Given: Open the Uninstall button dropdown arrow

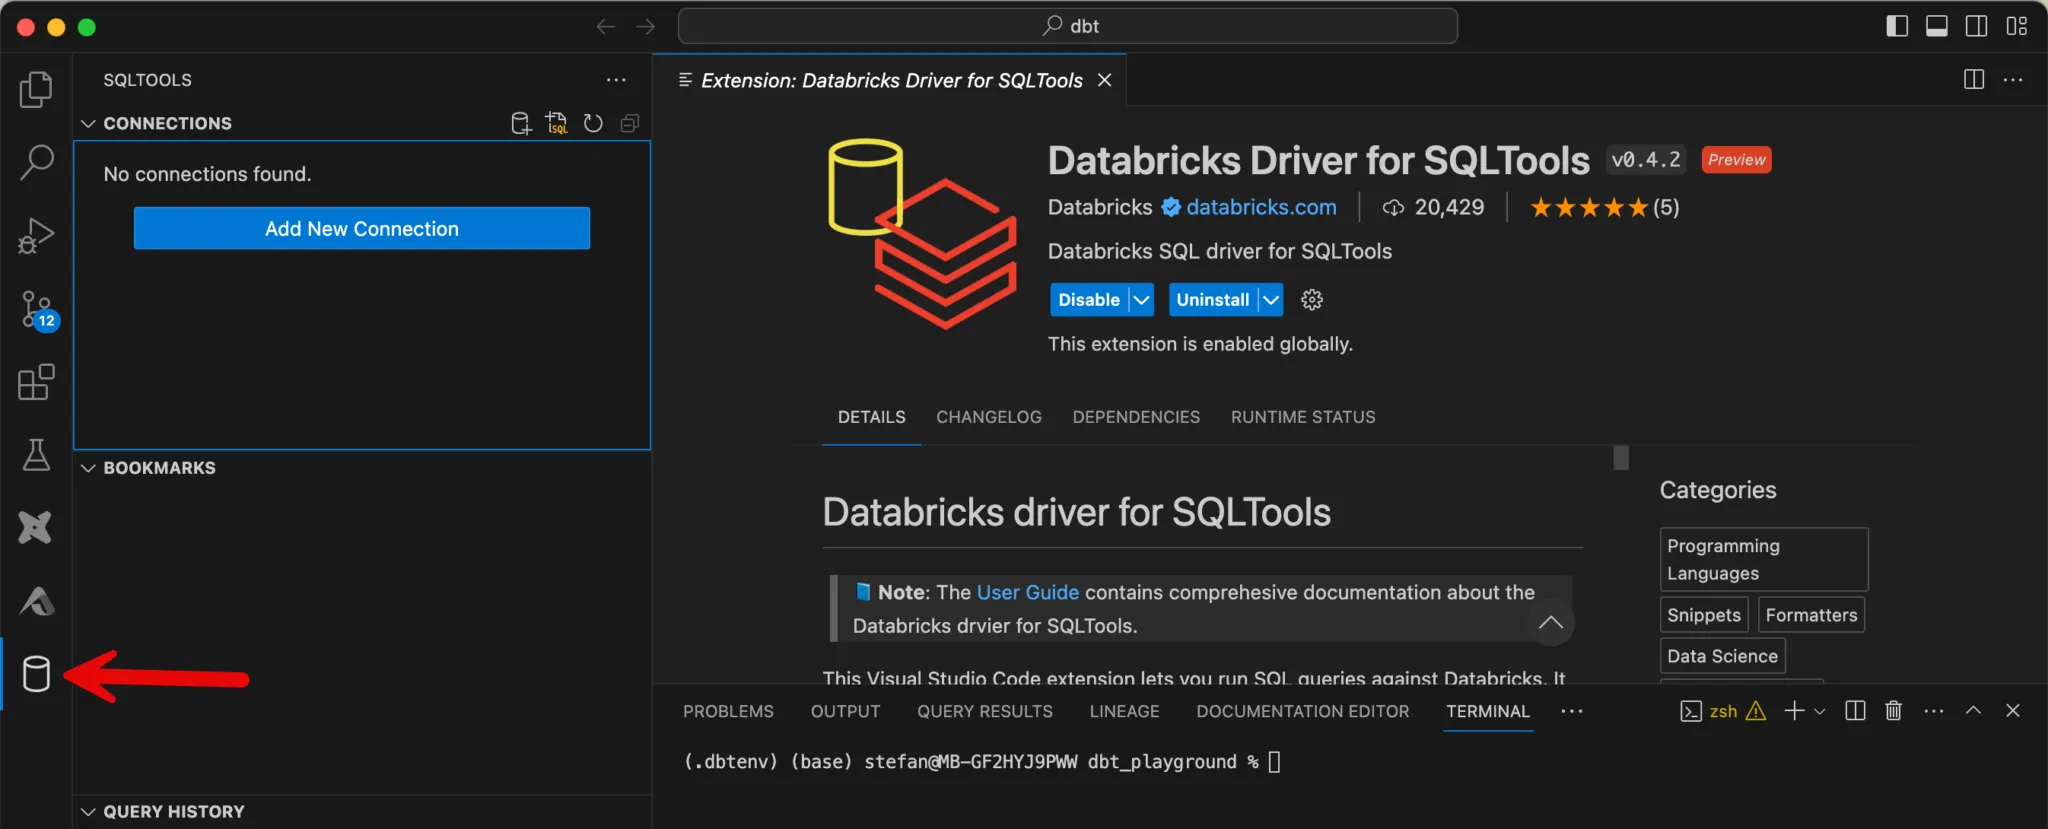Looking at the screenshot, I should (x=1270, y=300).
